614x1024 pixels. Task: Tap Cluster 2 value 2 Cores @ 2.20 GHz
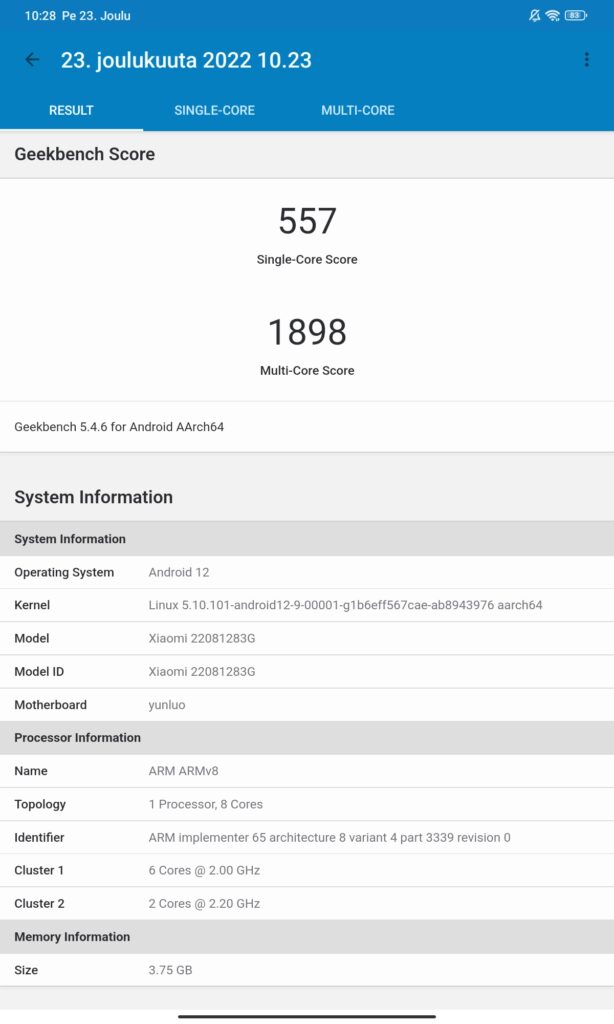(204, 904)
